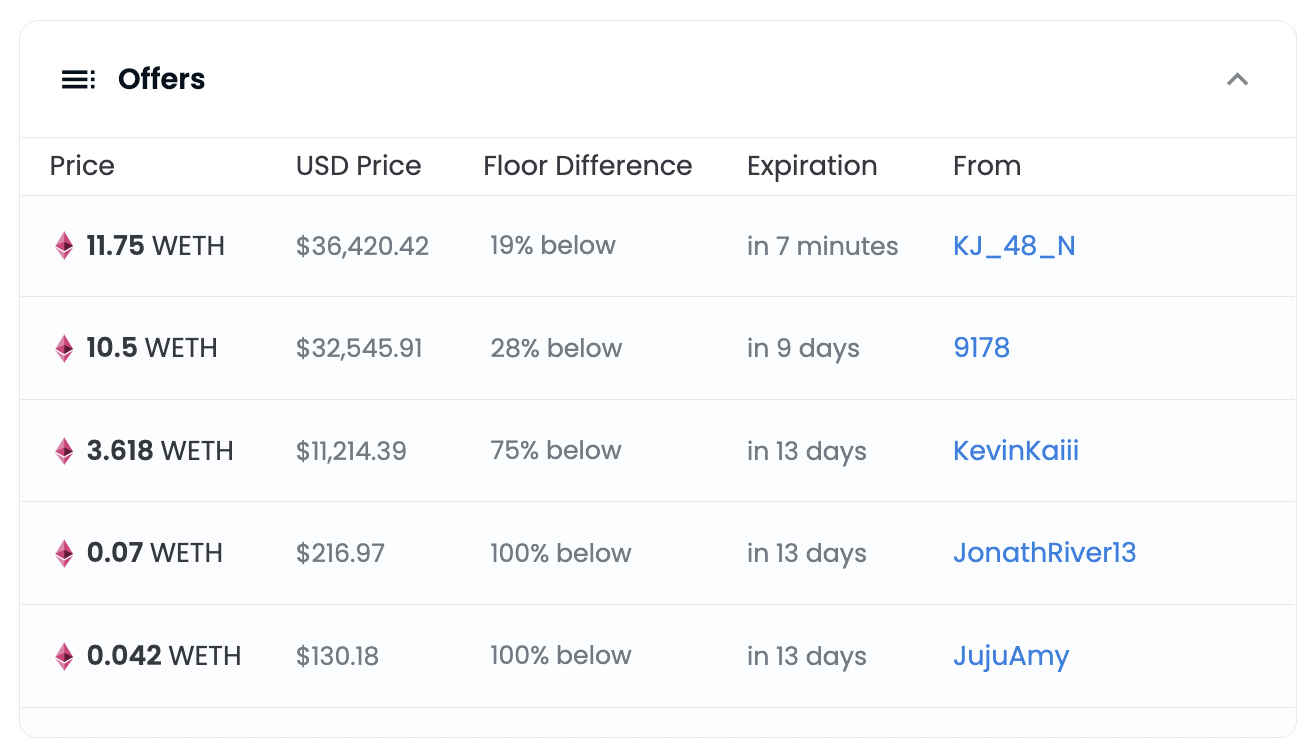Click WETH icon beside 10.5 price
Viewport: 1314px width, 756px height.
(x=64, y=348)
